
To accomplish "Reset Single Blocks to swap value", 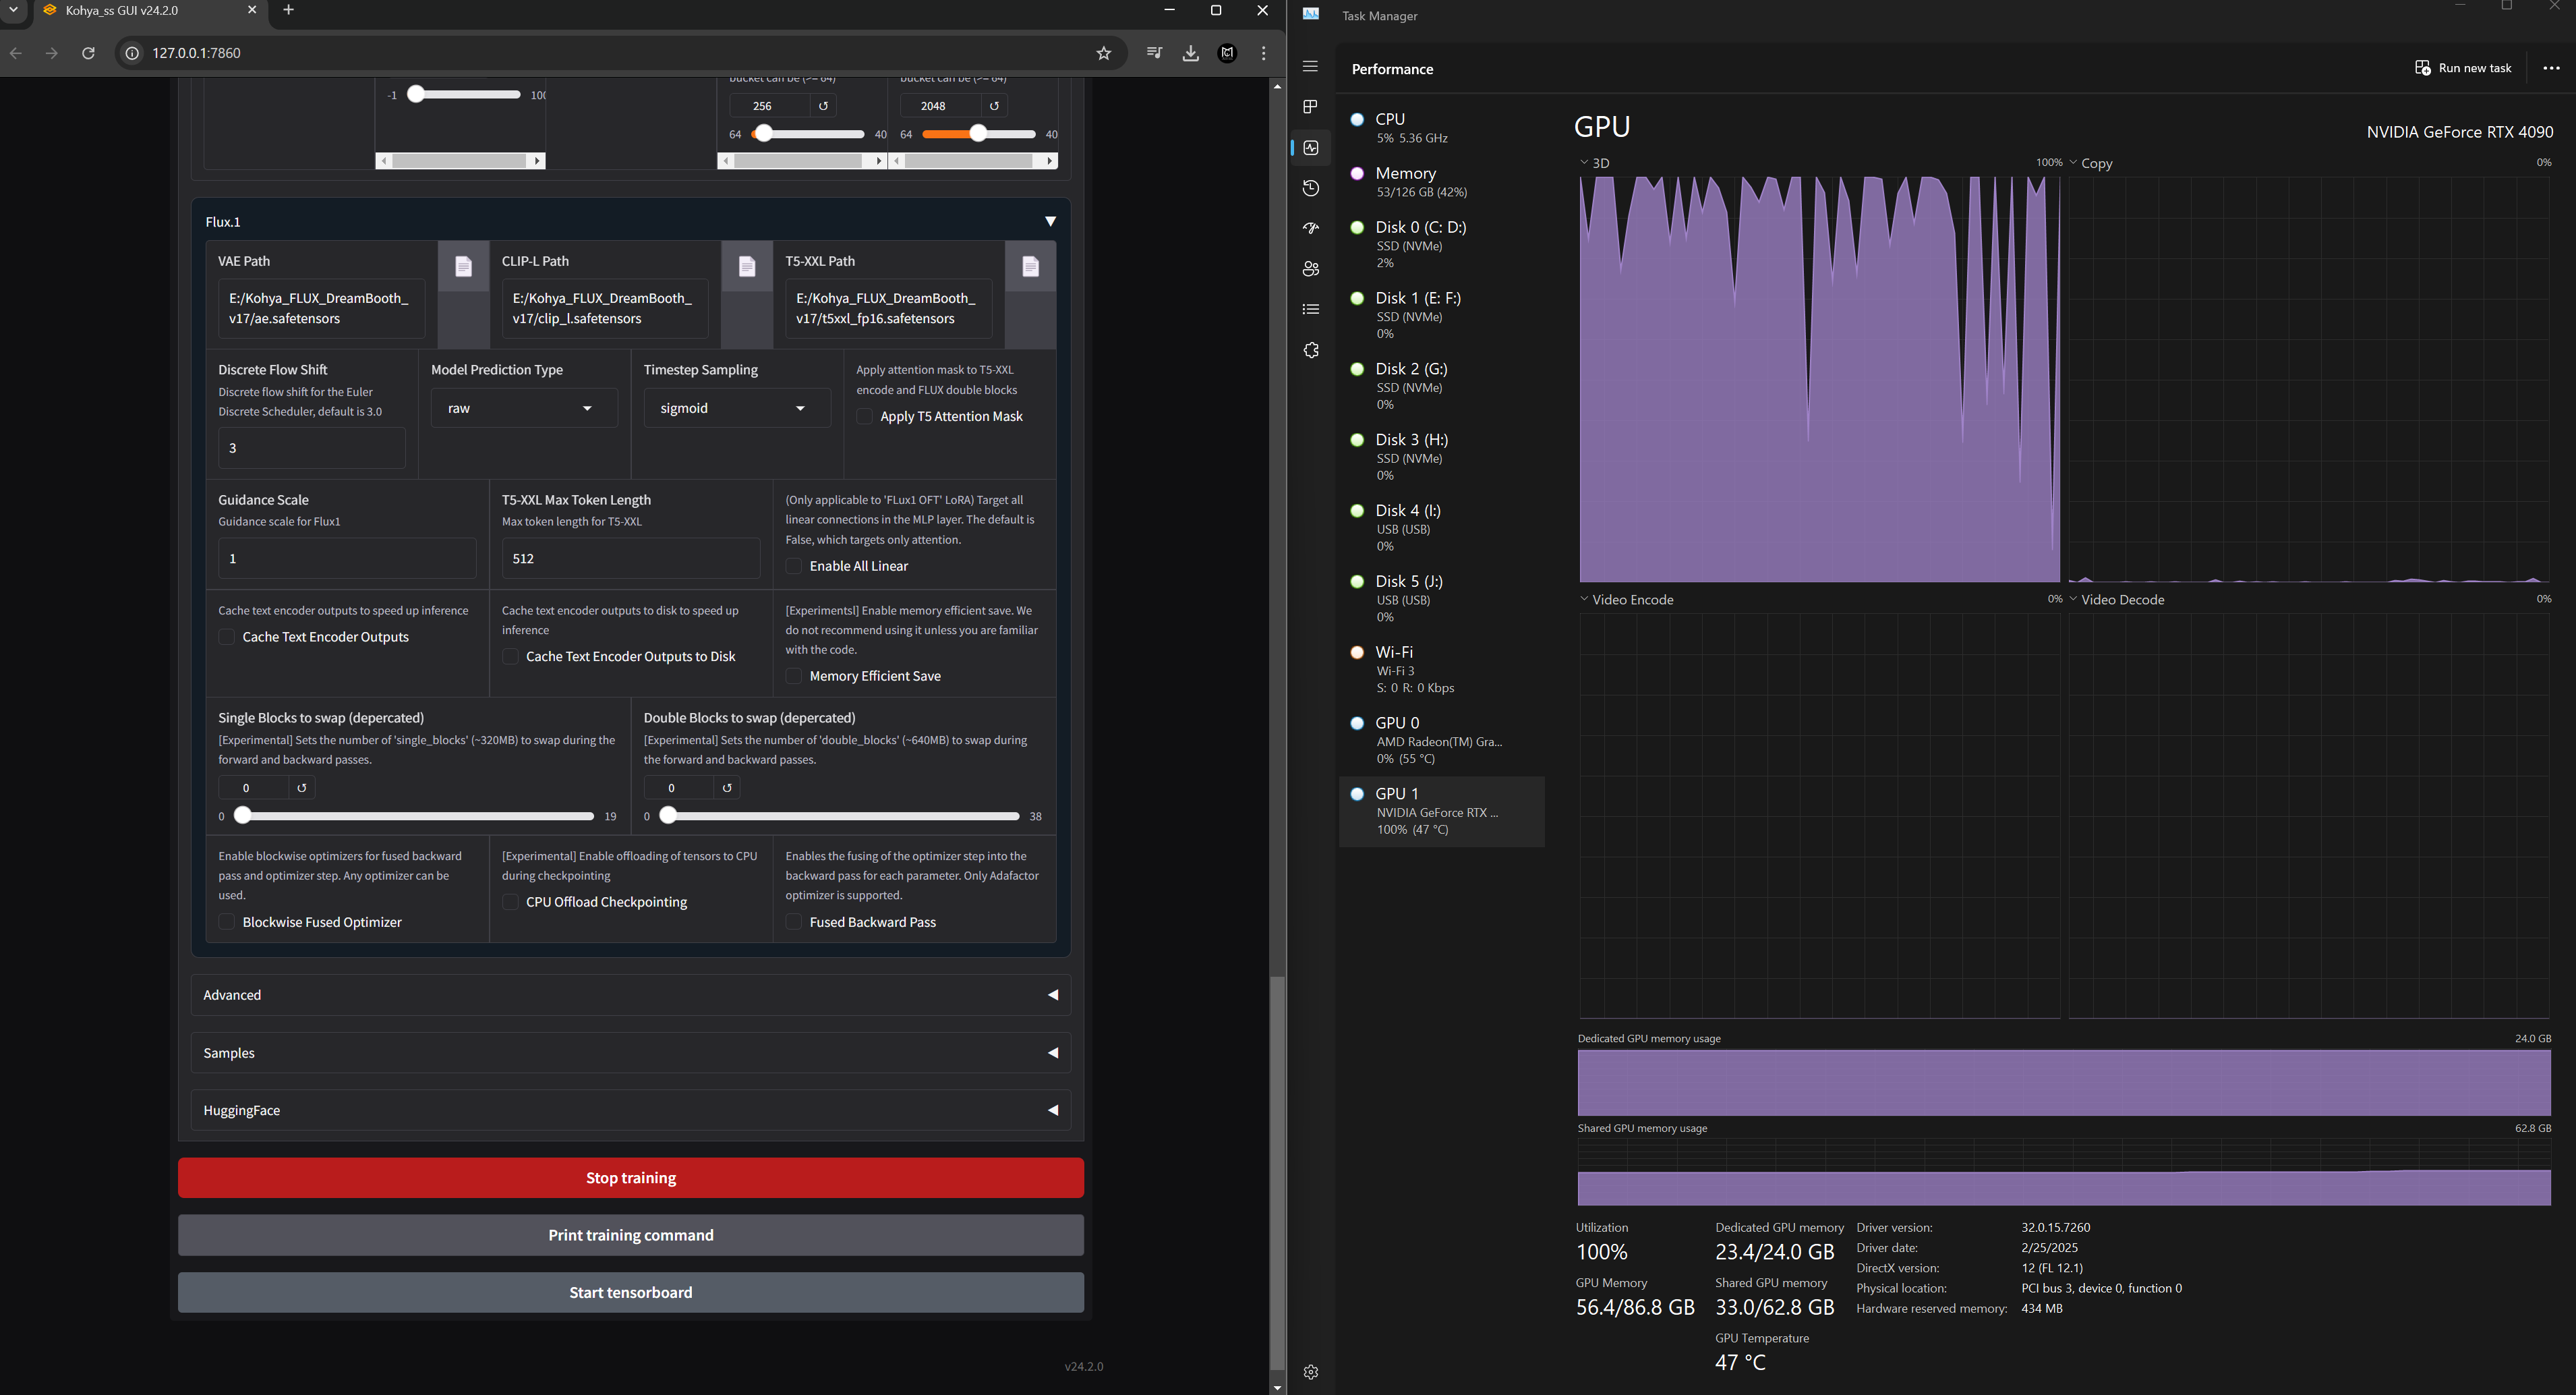I will [301, 788].
